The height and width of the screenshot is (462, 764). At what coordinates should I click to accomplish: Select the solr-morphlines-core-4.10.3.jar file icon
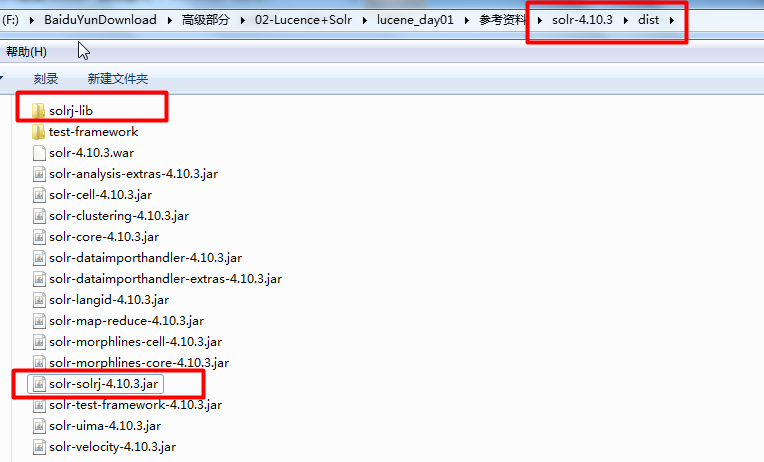click(39, 362)
